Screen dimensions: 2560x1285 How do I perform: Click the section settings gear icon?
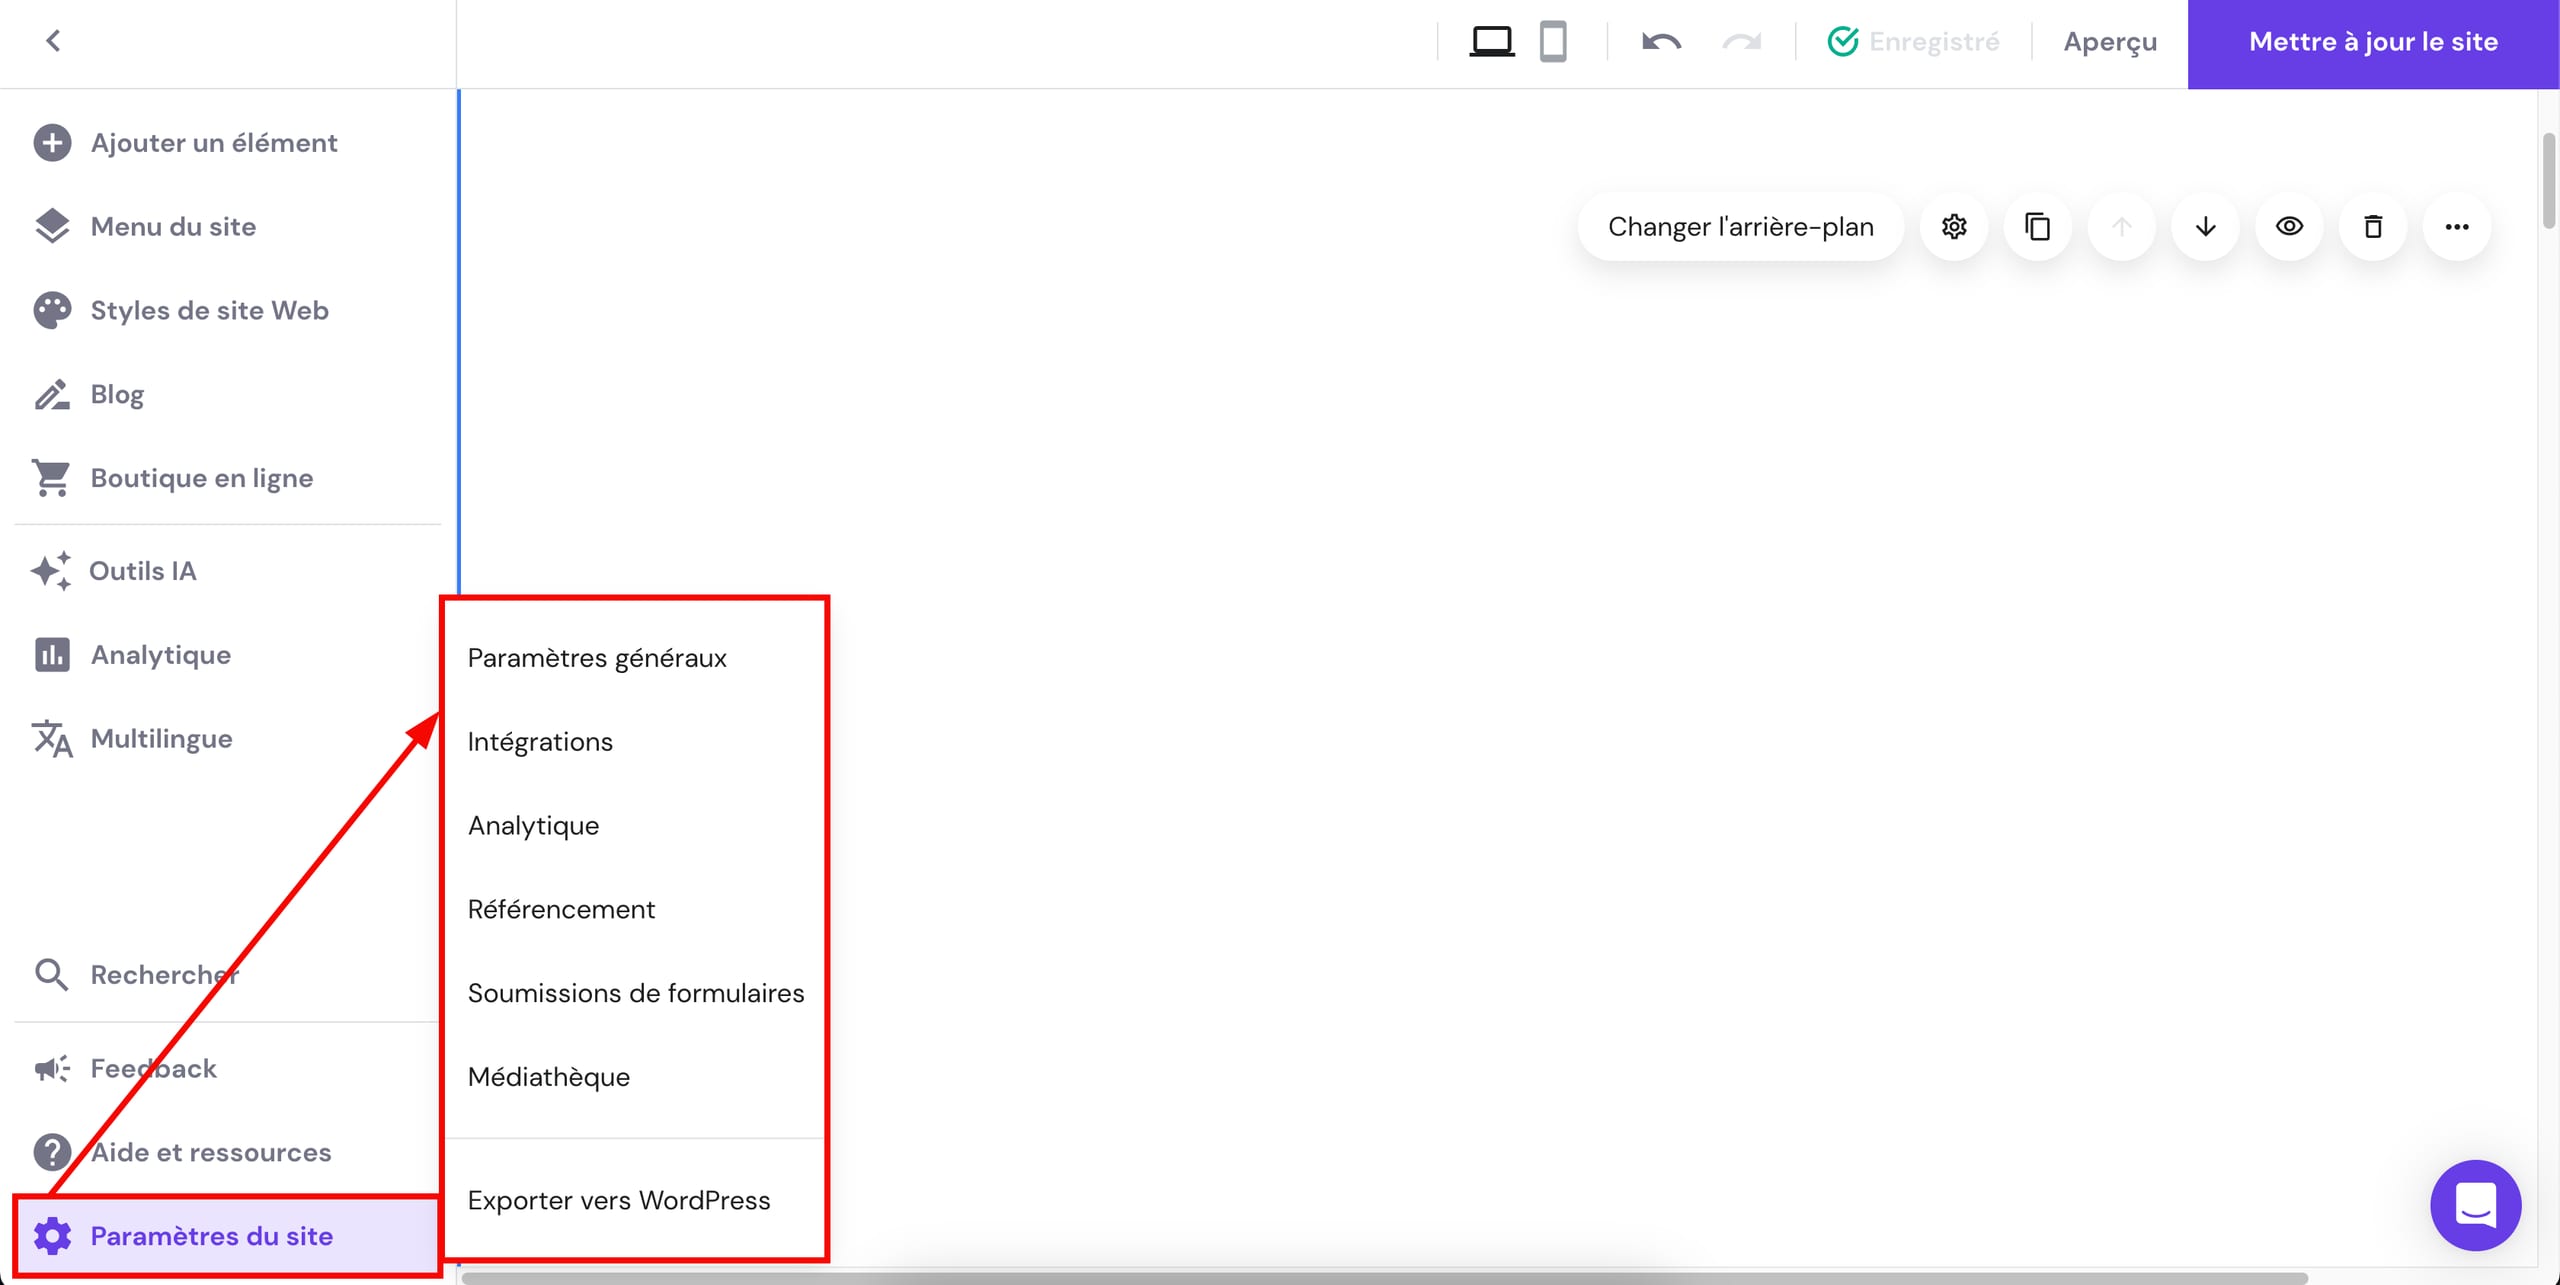(x=1954, y=227)
